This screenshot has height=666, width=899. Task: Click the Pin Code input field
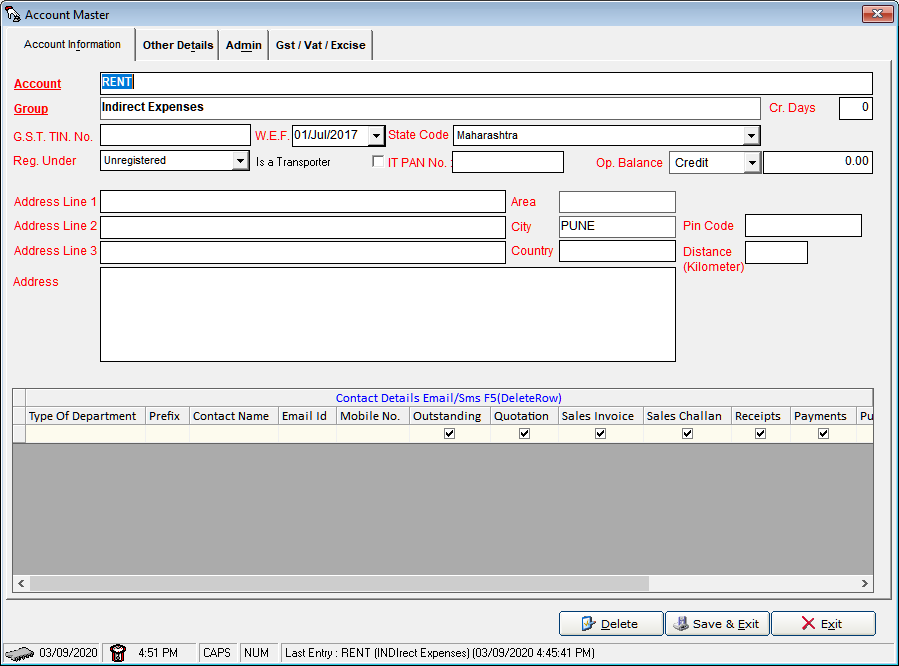(803, 225)
